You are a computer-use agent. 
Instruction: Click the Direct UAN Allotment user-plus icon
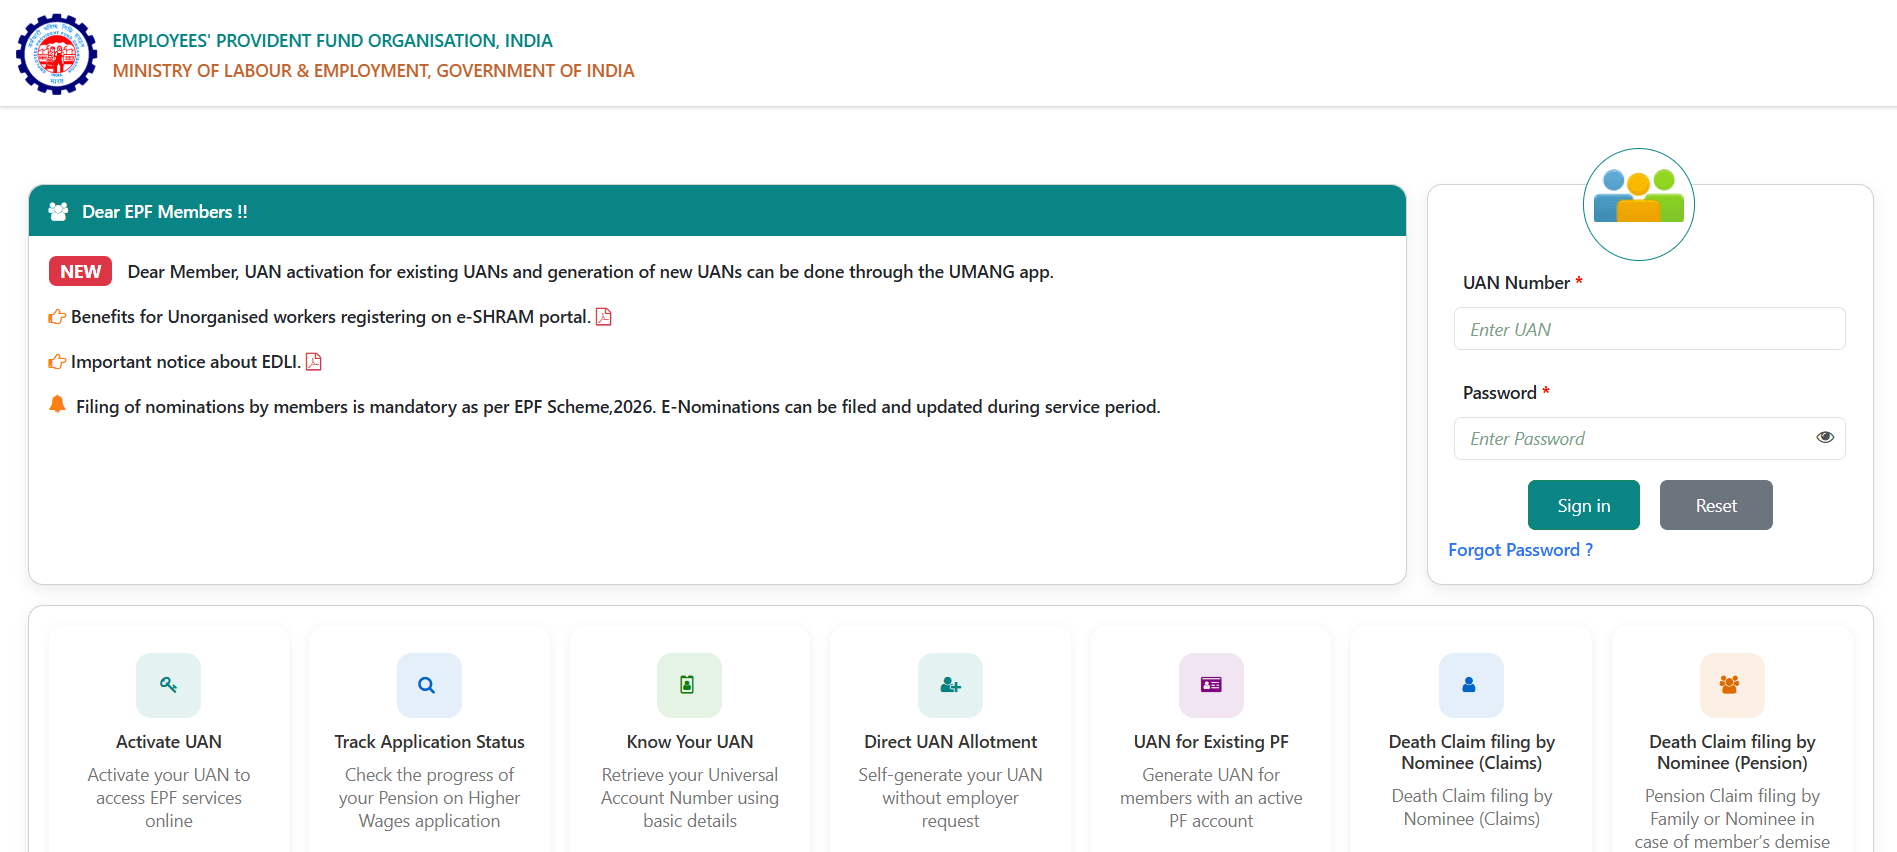point(950,685)
